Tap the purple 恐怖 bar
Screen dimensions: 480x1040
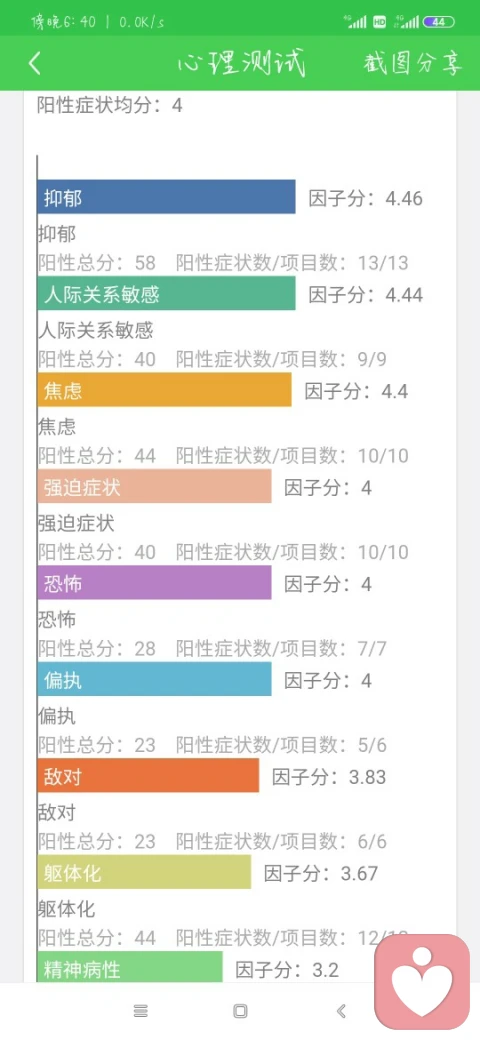pos(154,582)
